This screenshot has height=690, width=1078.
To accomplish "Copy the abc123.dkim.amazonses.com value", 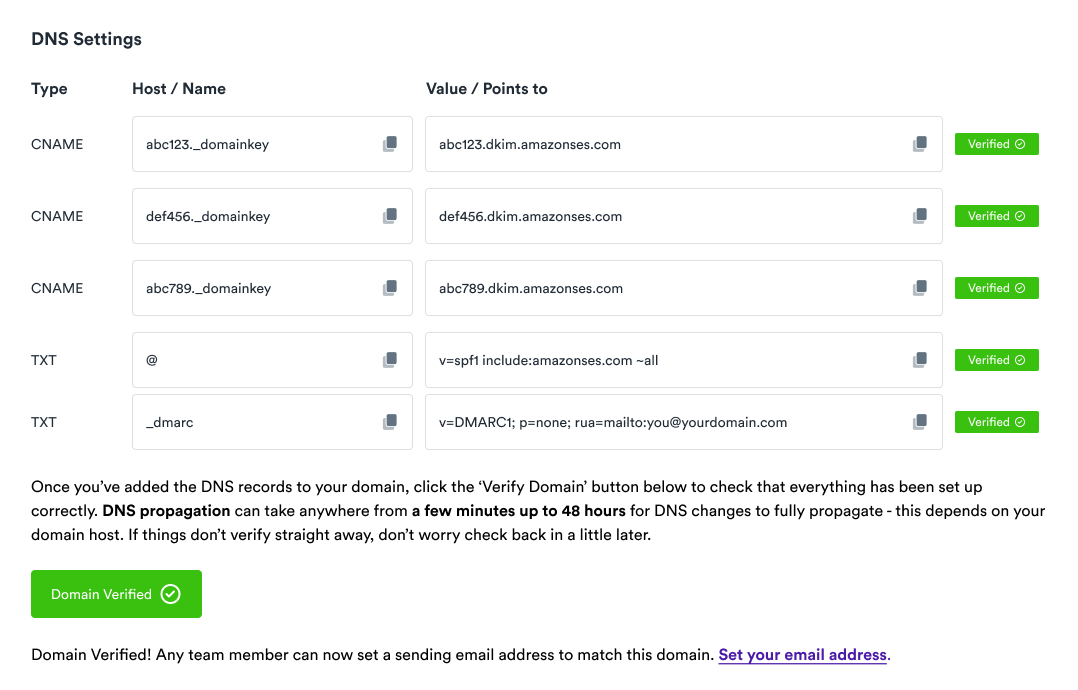I will click(x=920, y=144).
